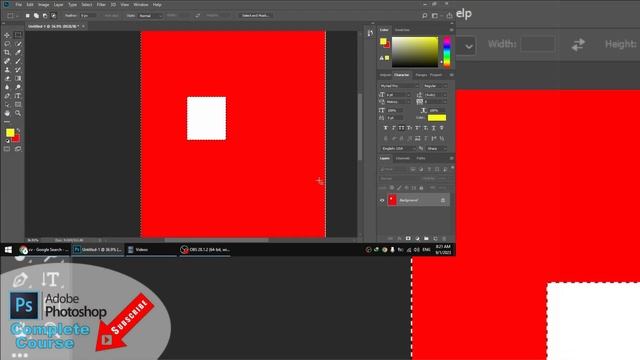Select the Dodge tool
This screenshot has width=640, height=360.
(x=18, y=87)
